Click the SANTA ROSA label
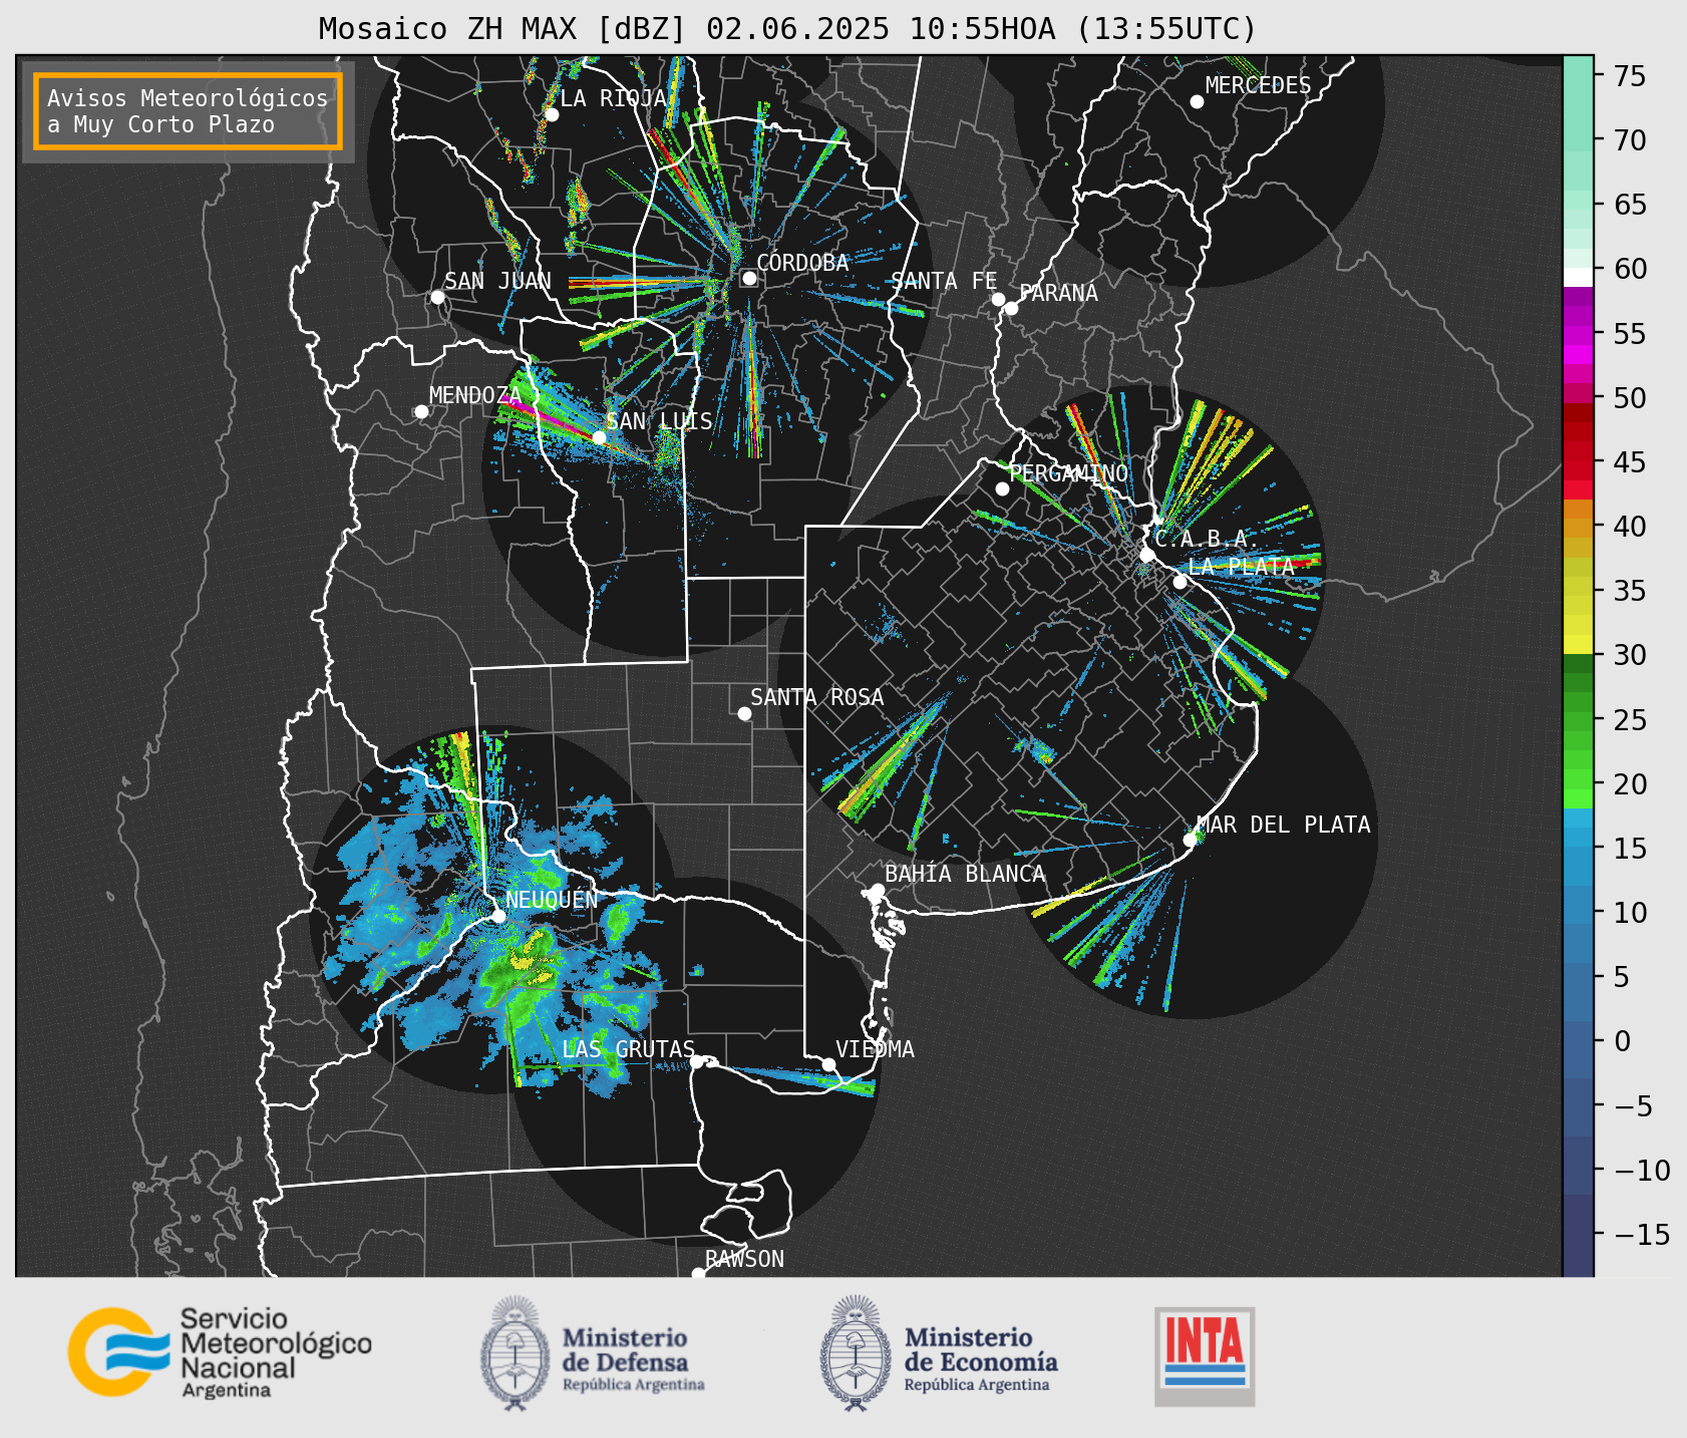Image resolution: width=1687 pixels, height=1438 pixels. 817,698
